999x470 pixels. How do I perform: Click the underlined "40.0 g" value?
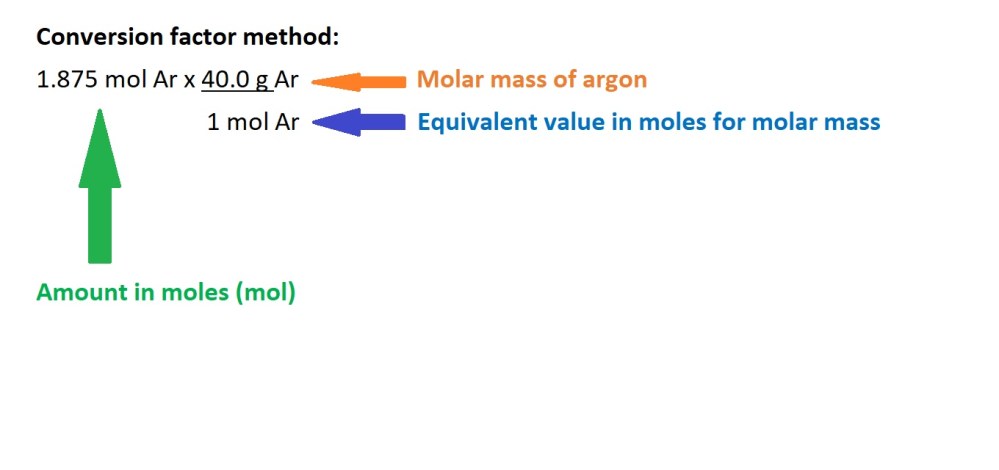[235, 80]
